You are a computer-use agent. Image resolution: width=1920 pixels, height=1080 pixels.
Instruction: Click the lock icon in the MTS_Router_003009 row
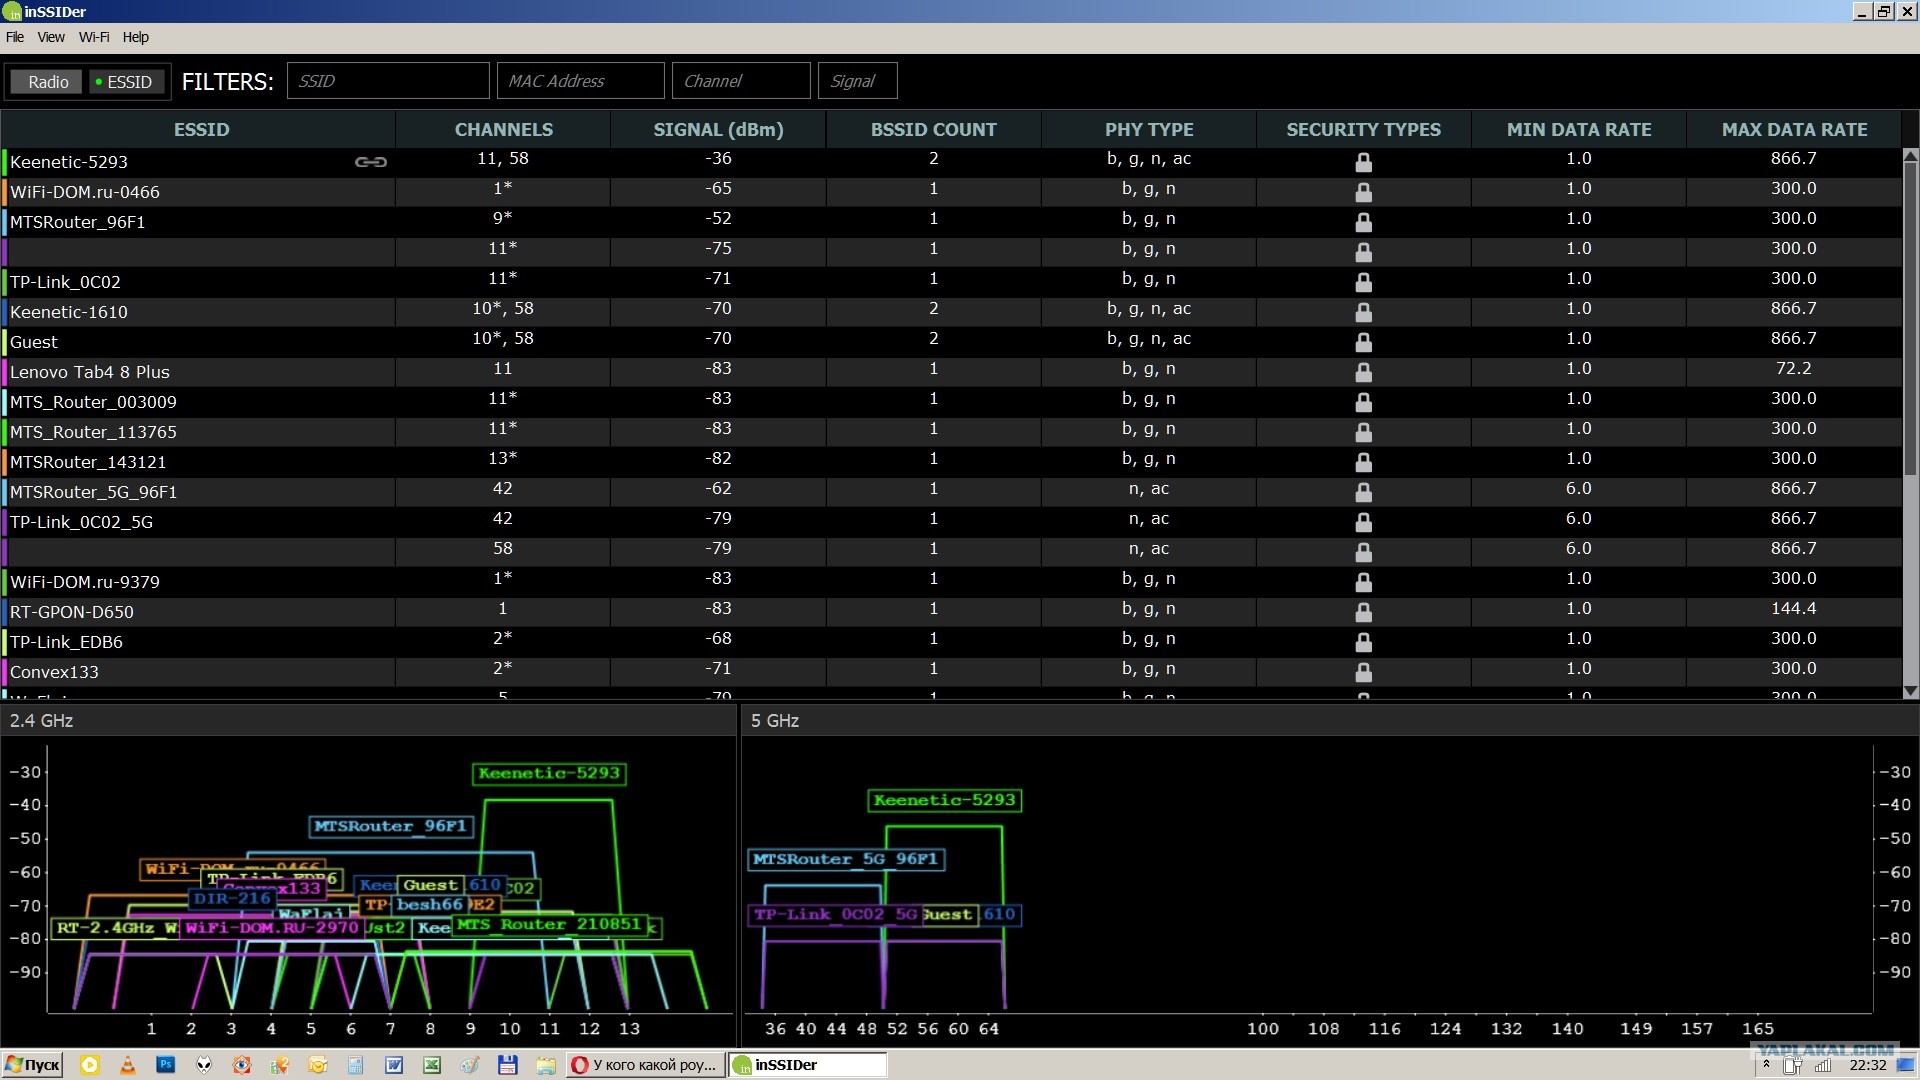(1363, 402)
